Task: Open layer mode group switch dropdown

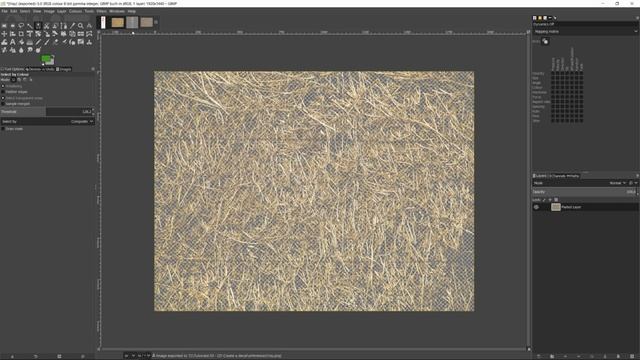Action: click(x=636, y=183)
